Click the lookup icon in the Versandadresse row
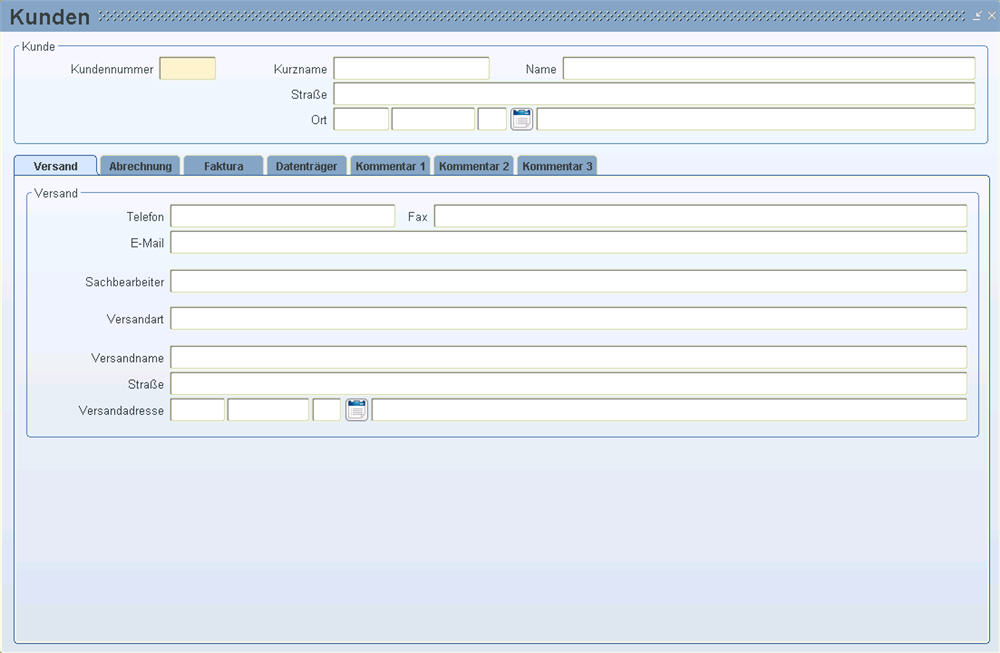The image size is (1000, 653). coord(357,410)
